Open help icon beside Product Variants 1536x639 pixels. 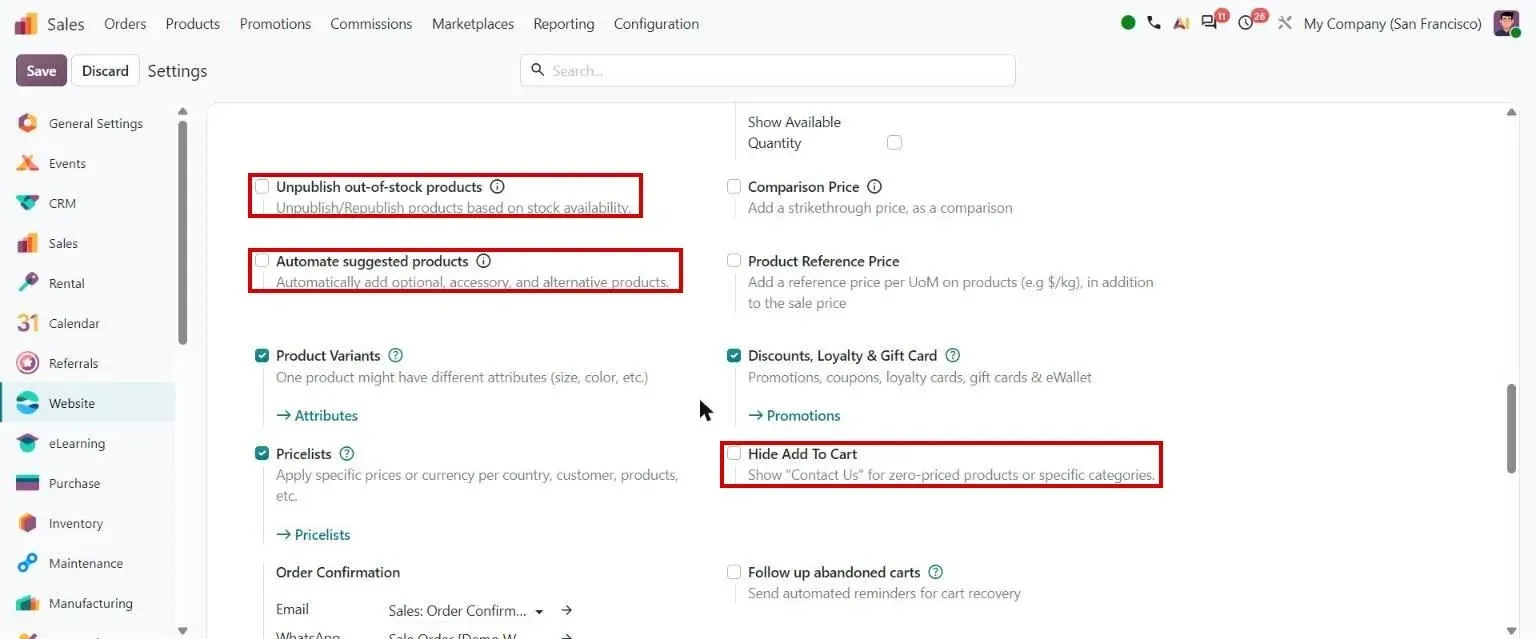pyautogui.click(x=395, y=355)
